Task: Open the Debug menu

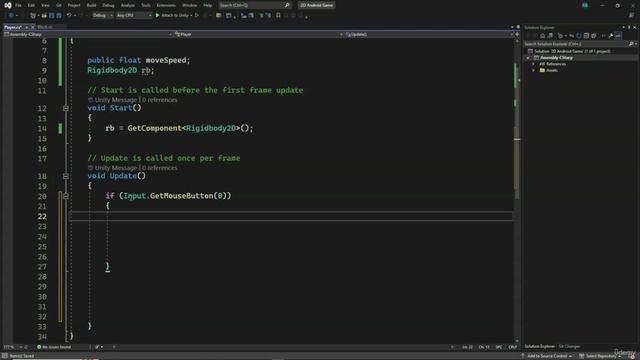Action: coord(108,5)
